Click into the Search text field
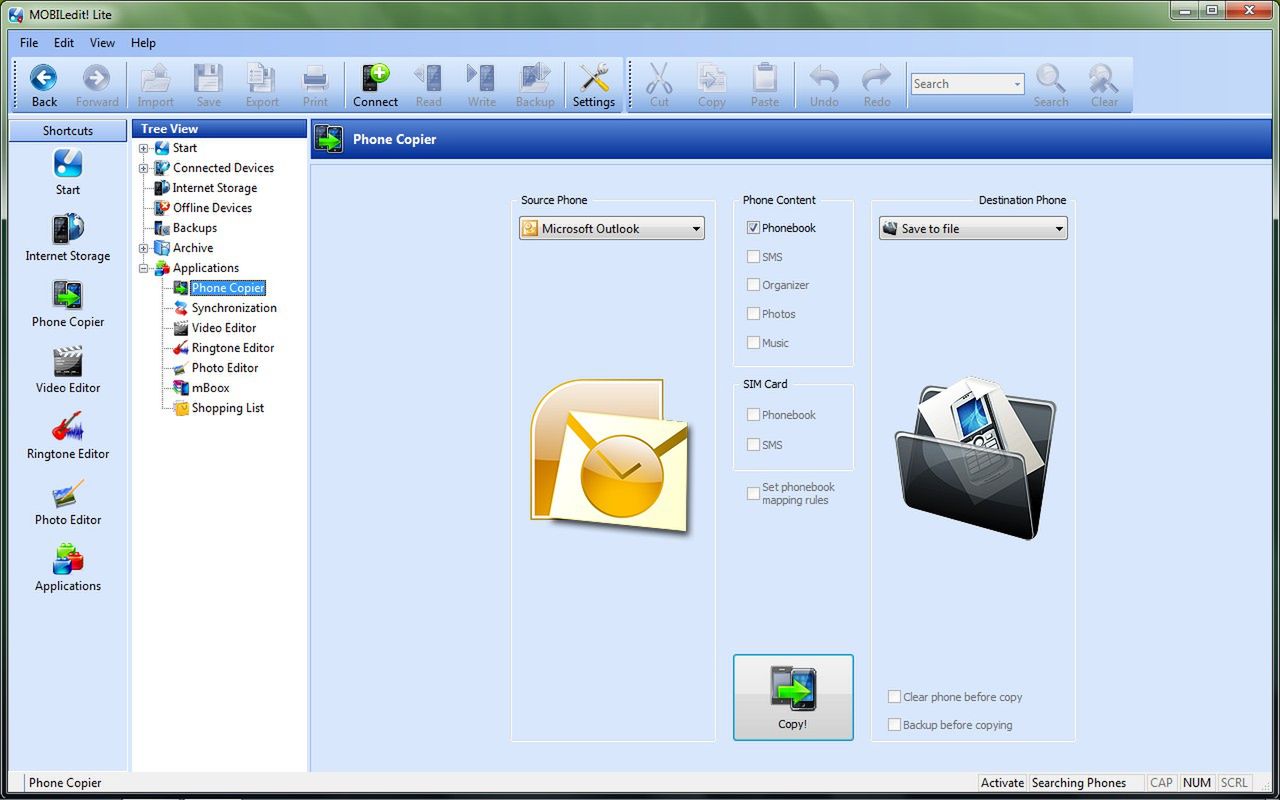The width and height of the screenshot is (1280, 800). pos(960,85)
